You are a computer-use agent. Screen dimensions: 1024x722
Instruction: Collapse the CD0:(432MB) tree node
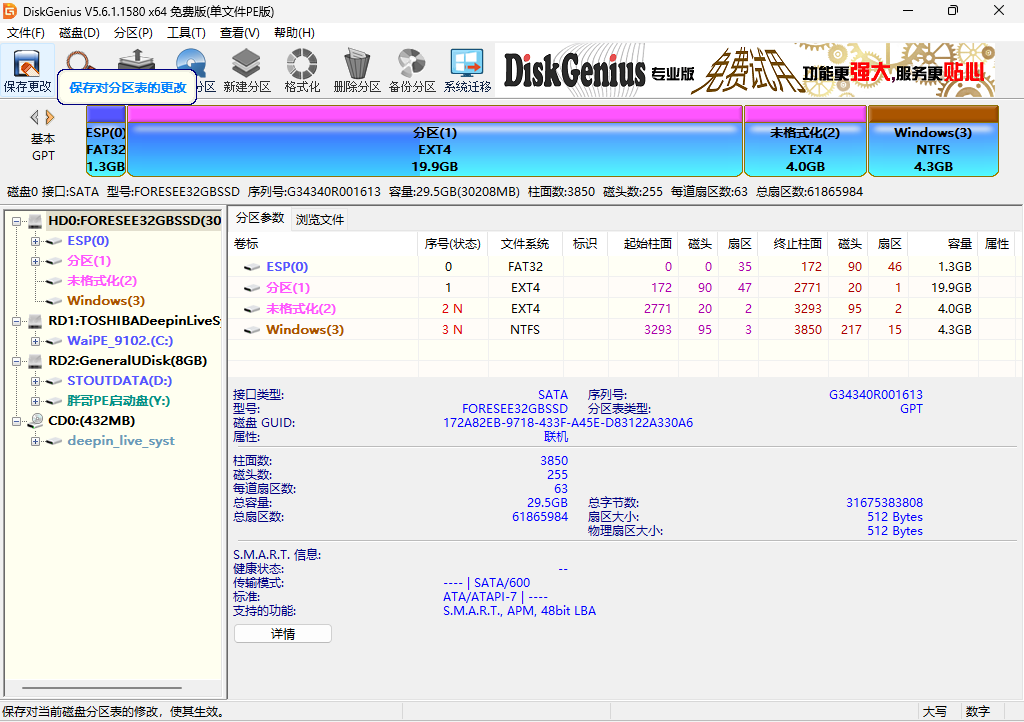pyautogui.click(x=16, y=421)
